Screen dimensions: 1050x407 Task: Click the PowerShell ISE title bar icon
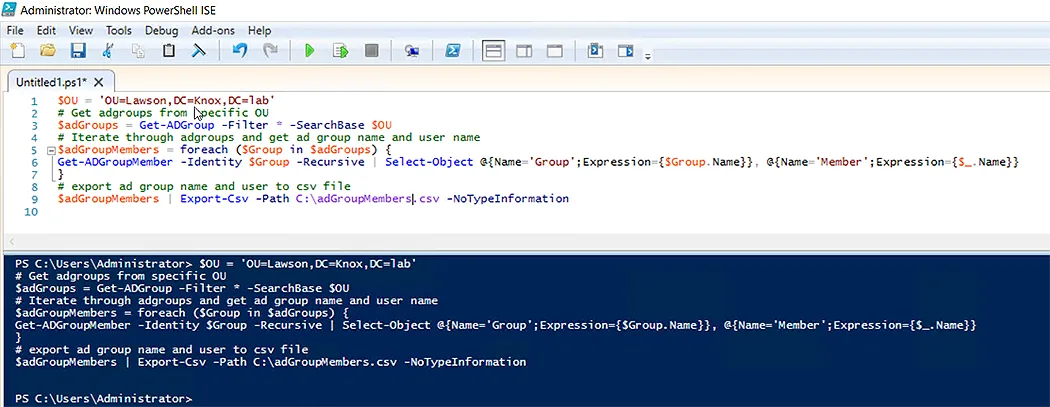9,10
